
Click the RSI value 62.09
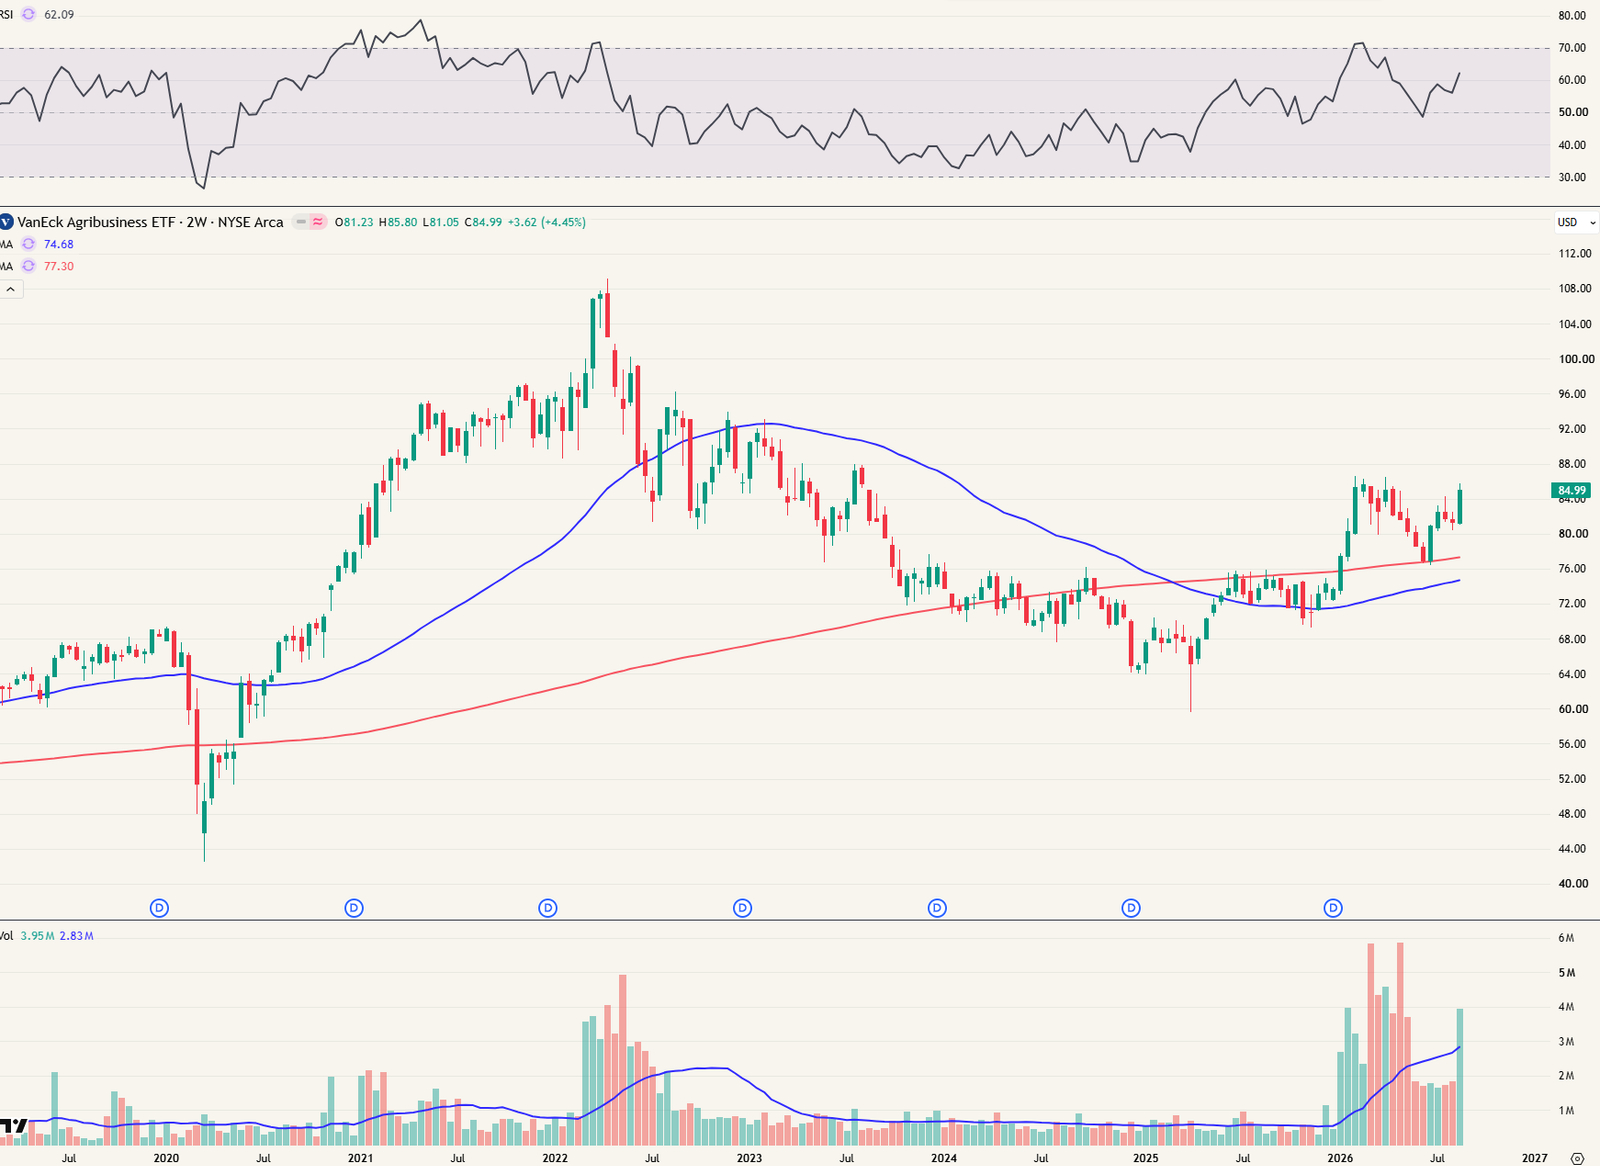click(59, 15)
